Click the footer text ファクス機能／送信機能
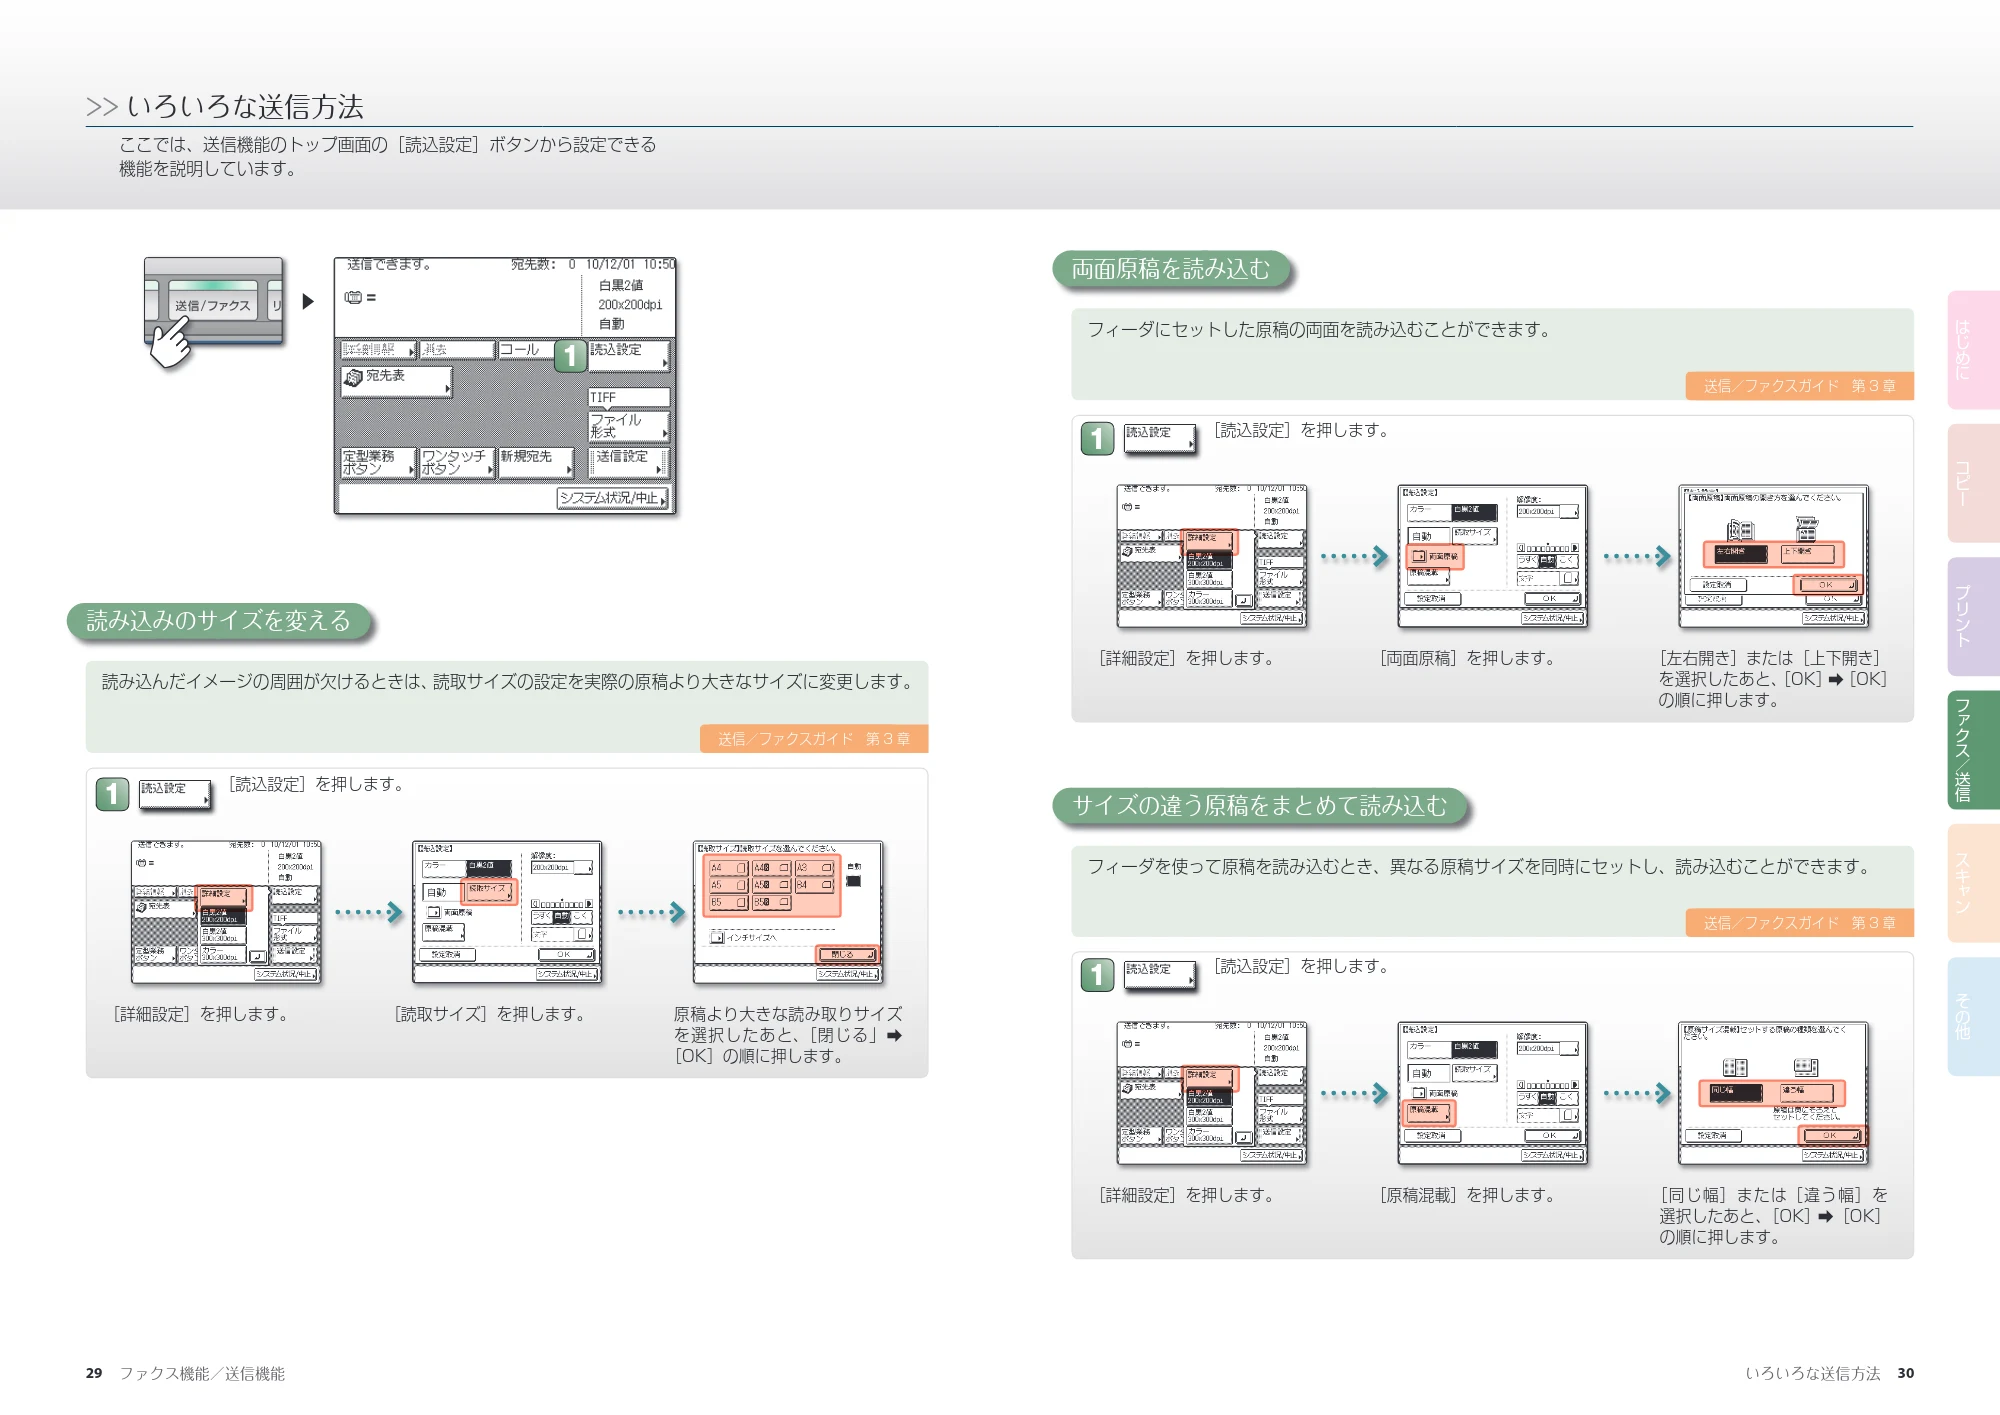 point(202,1374)
